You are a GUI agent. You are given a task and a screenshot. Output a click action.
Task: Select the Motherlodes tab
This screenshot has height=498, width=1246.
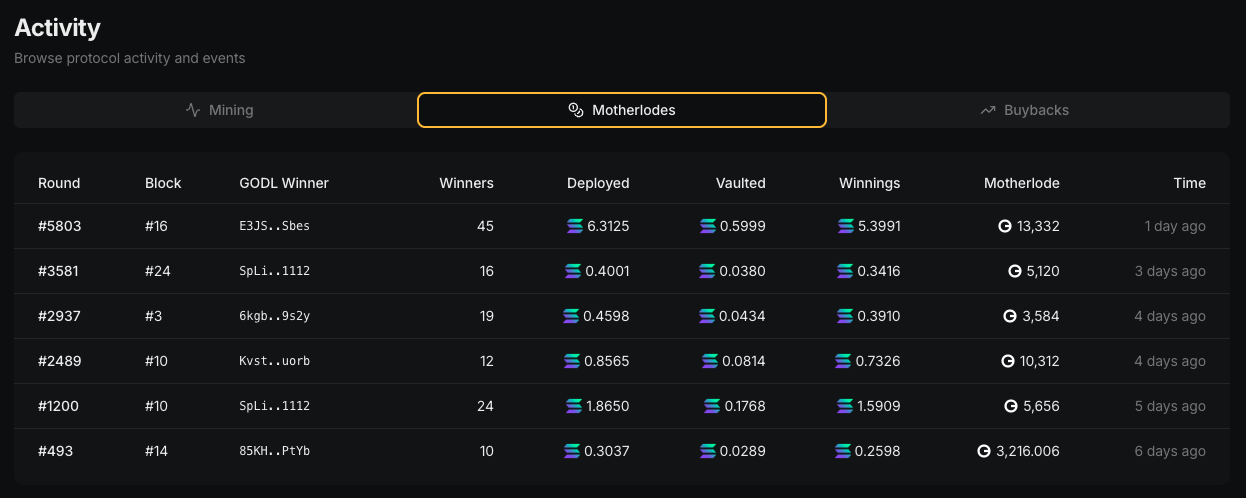coord(621,110)
